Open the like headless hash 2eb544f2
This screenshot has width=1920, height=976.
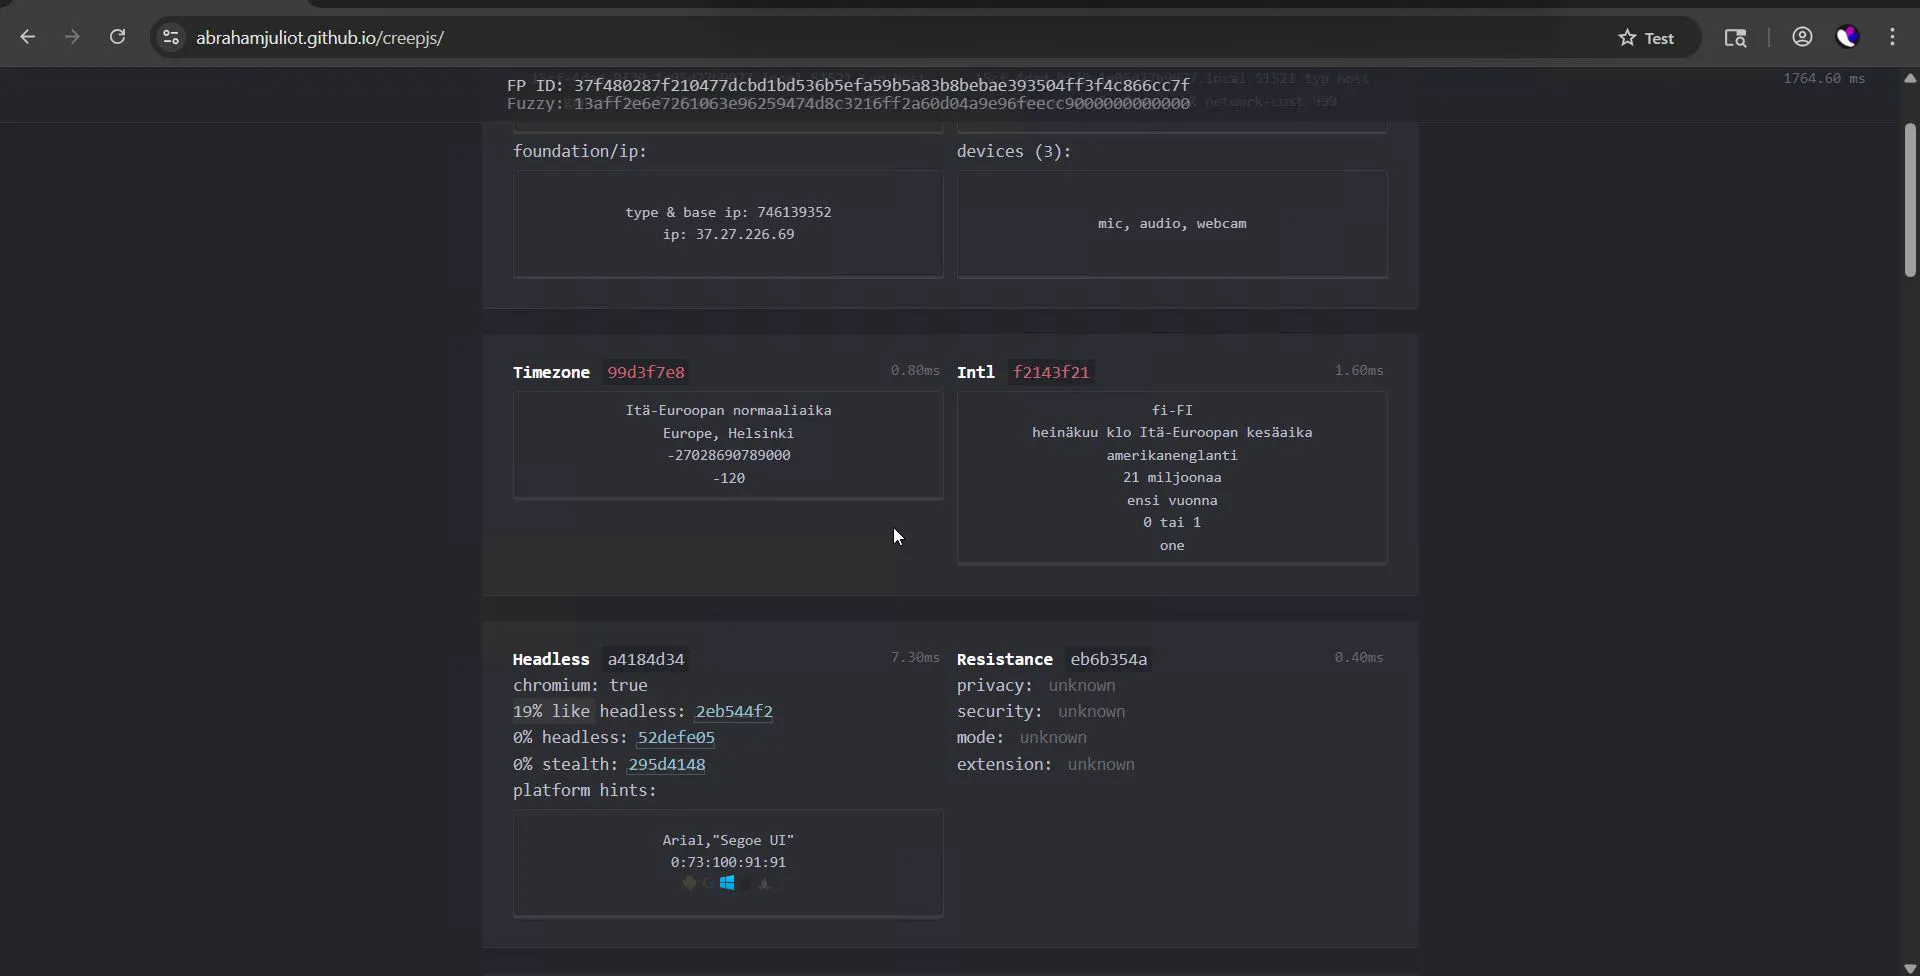[x=734, y=711]
